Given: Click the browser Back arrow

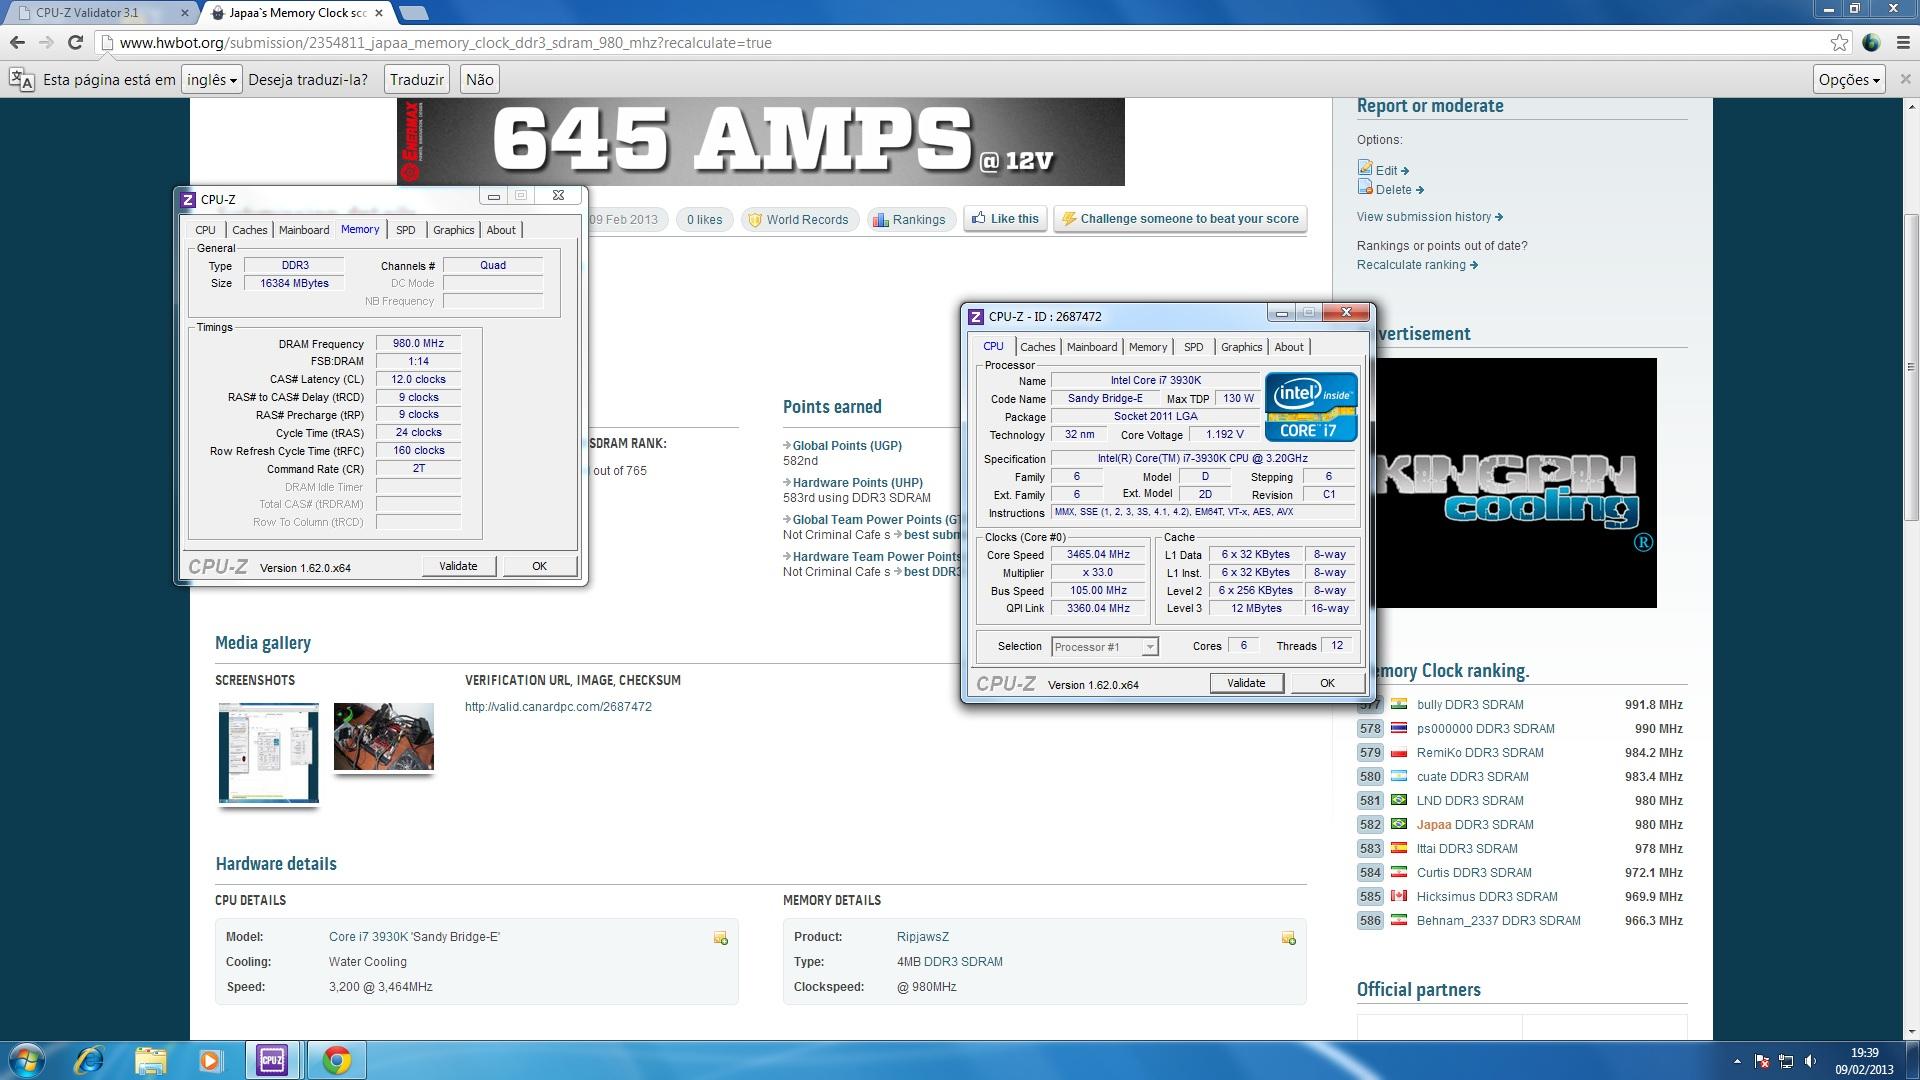Looking at the screenshot, I should [17, 42].
